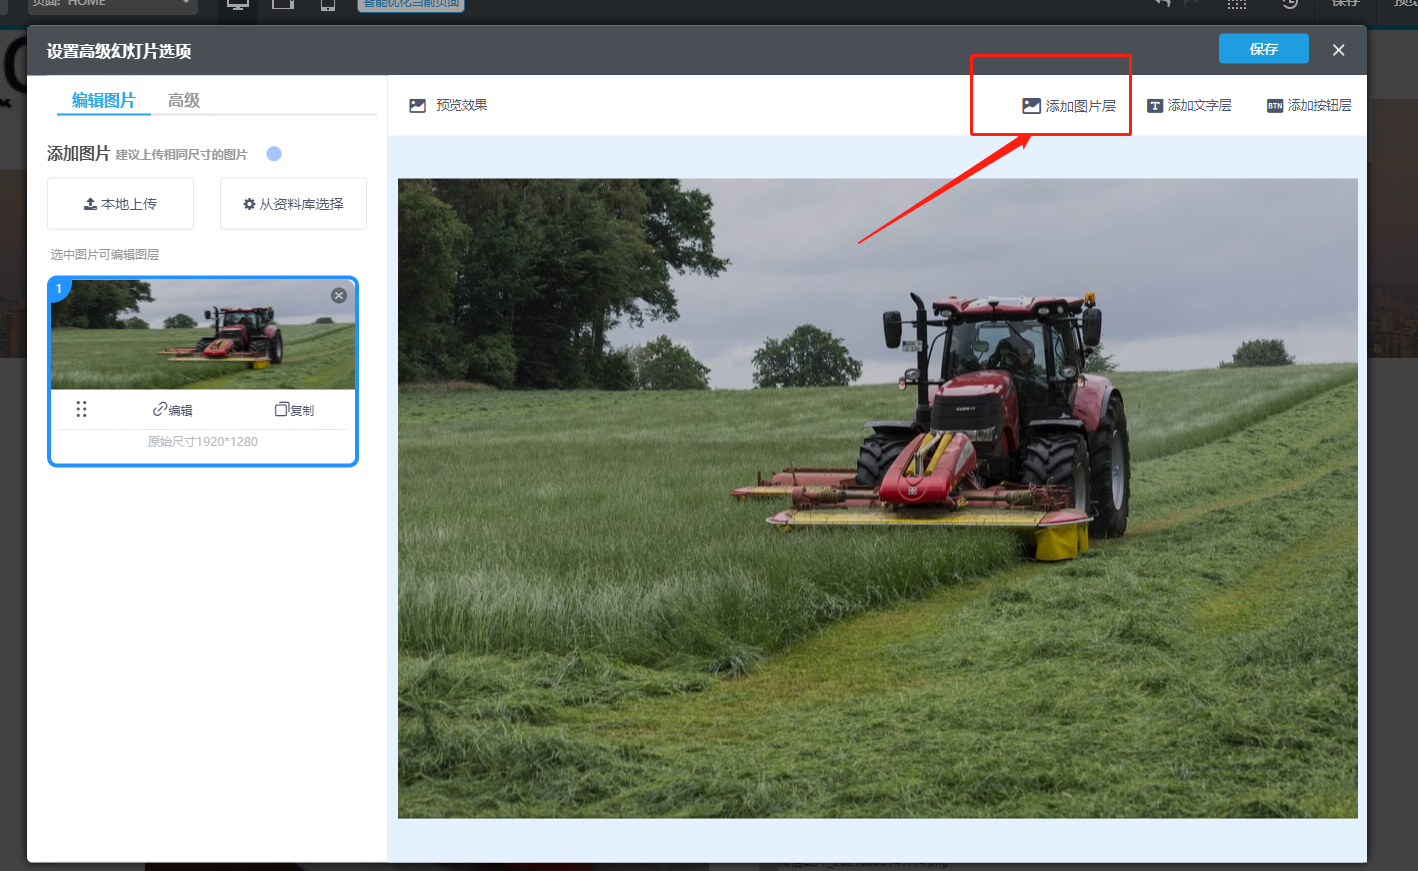The height and width of the screenshot is (871, 1418).
Task: Click 添加按钮层 to add a button layer
Action: click(x=1309, y=106)
